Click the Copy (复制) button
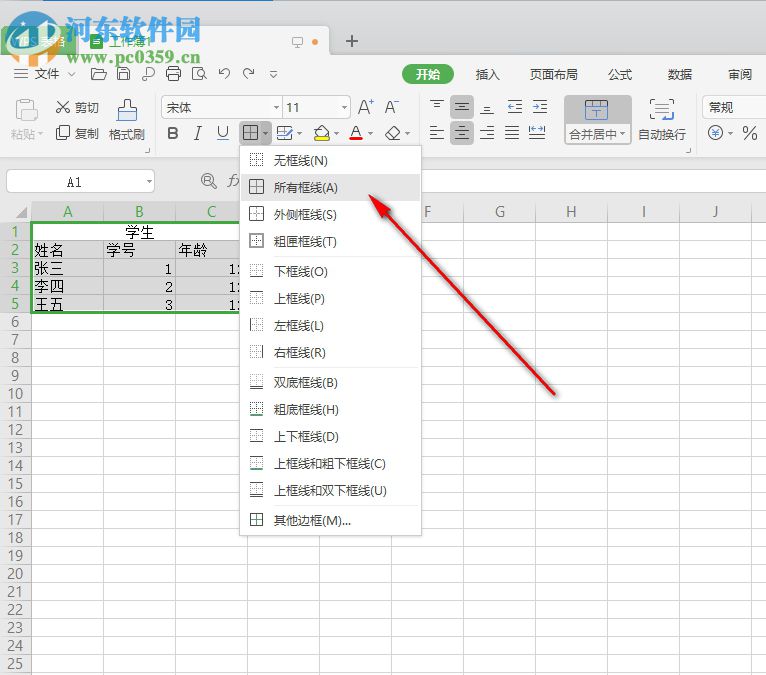This screenshot has width=766, height=675. click(x=77, y=133)
